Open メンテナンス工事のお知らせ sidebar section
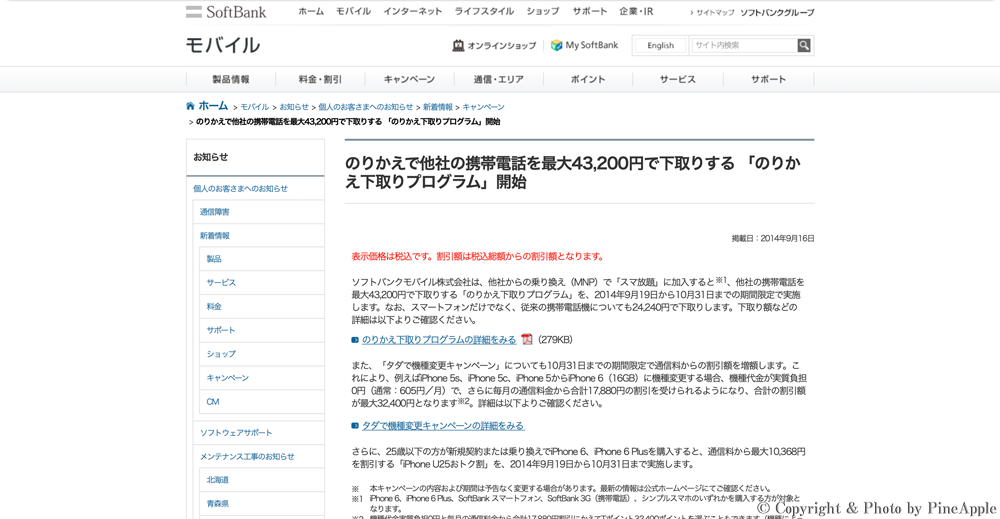Screen dimensions: 1000x519 [x=247, y=457]
